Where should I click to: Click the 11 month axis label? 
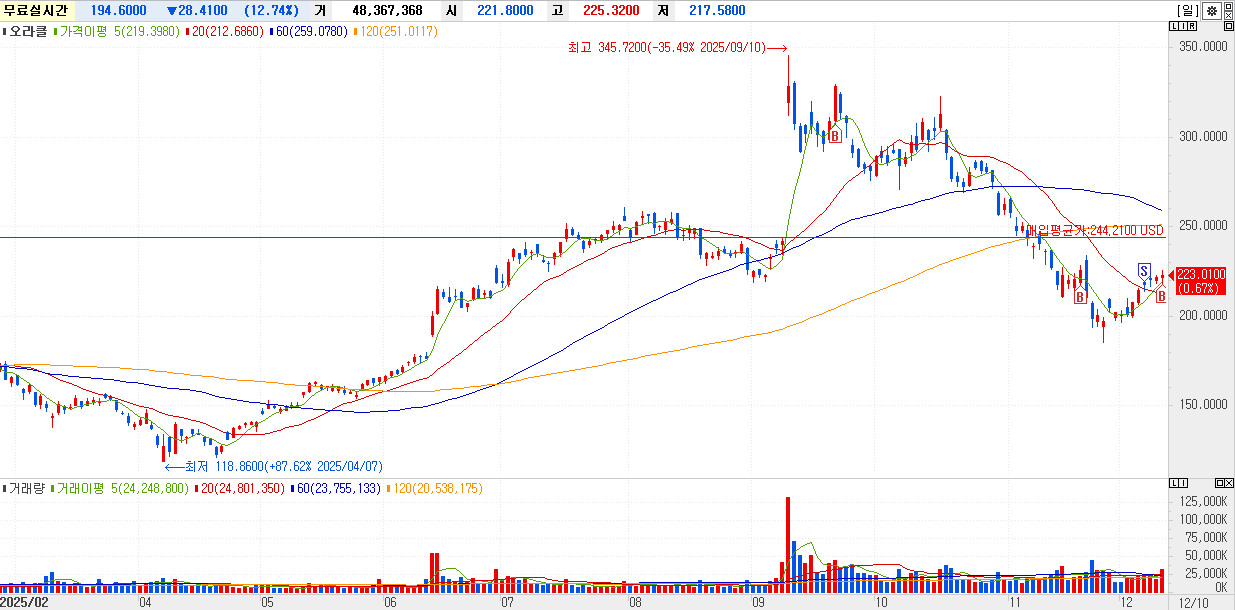coord(1015,602)
